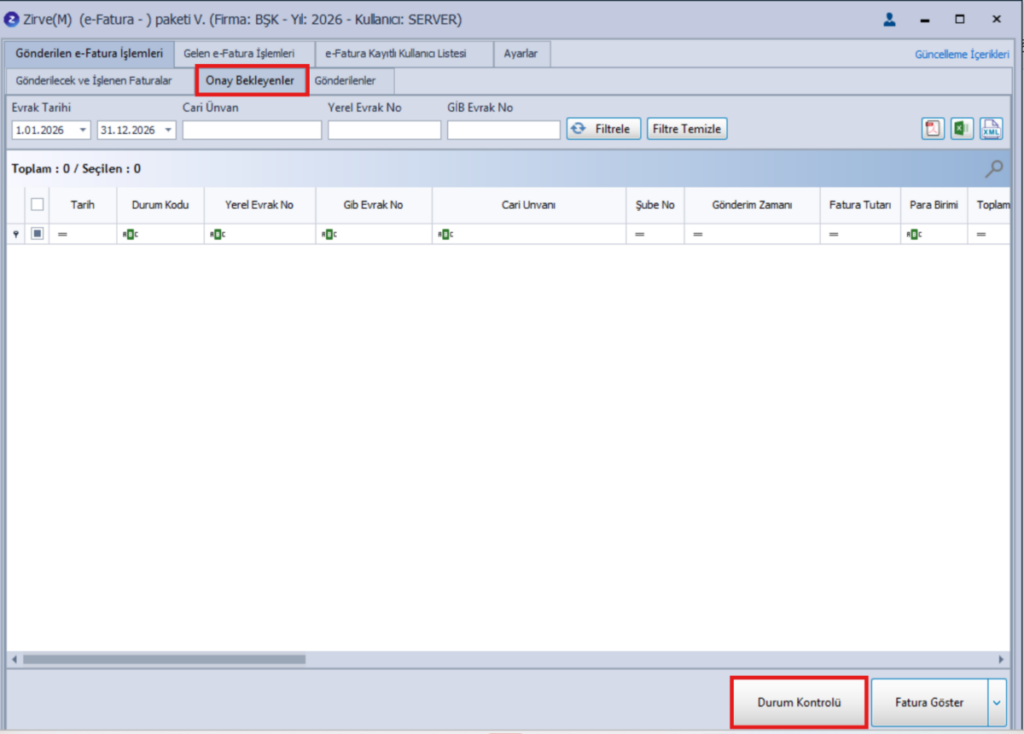Sort by Gib Evrak No column header

point(374,205)
